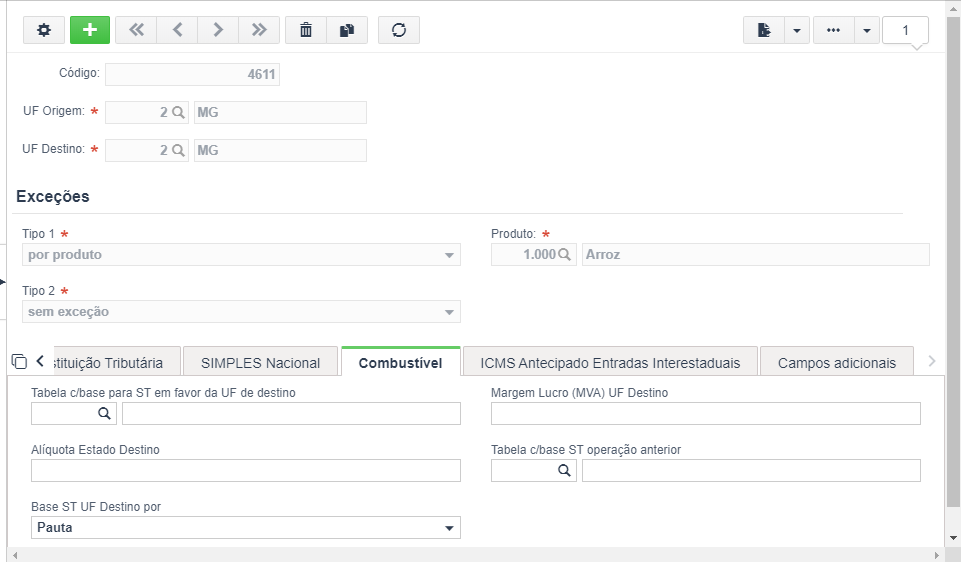Search UF Origem with magnifier icon
This screenshot has height=562, width=961.
pos(178,113)
